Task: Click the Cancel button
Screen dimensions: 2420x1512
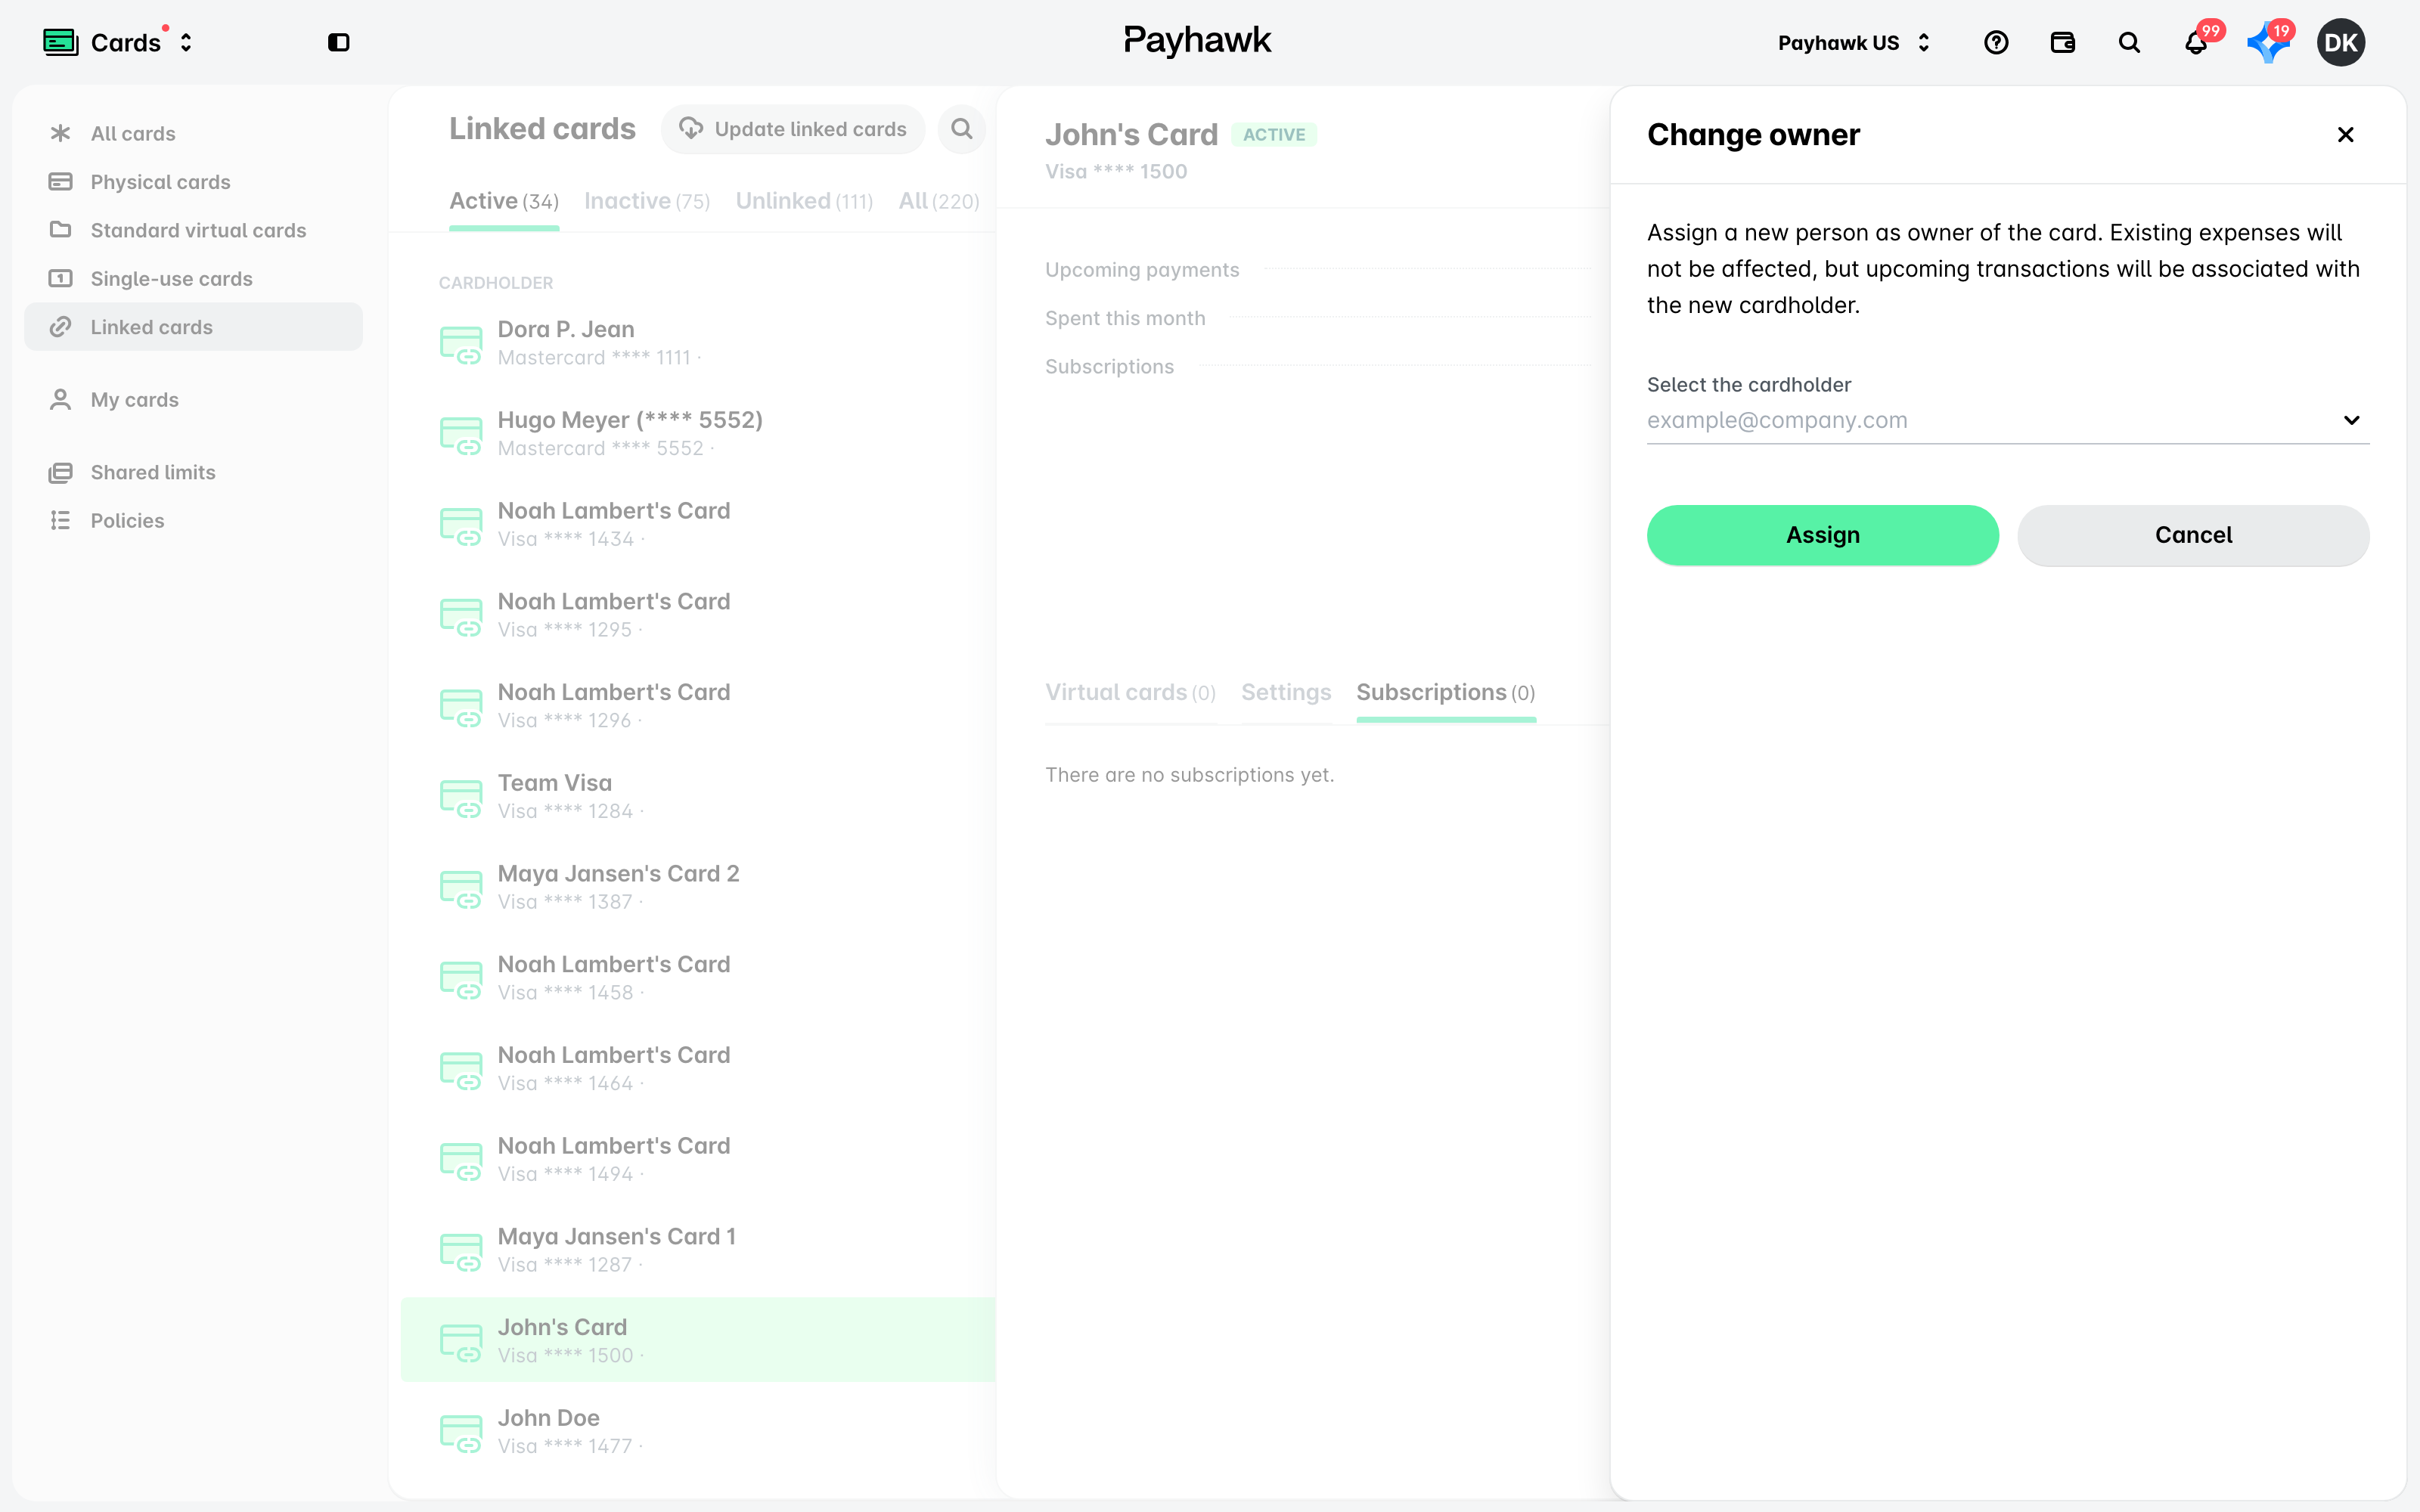Action: click(2193, 535)
